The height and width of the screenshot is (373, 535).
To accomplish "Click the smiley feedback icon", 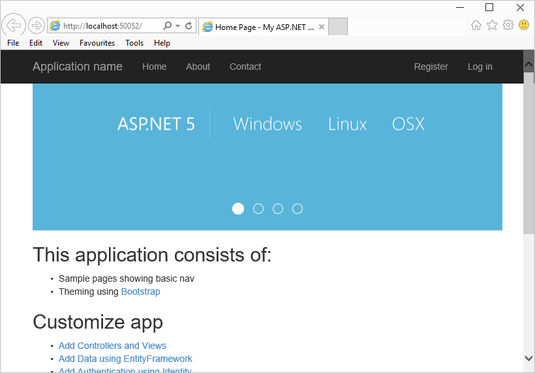I will pyautogui.click(x=524, y=25).
